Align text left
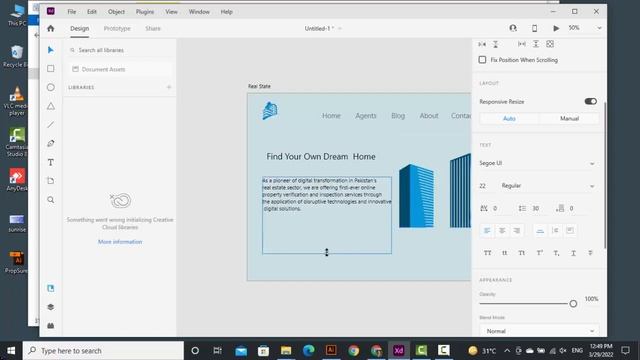The height and width of the screenshot is (360, 640). click(x=487, y=231)
